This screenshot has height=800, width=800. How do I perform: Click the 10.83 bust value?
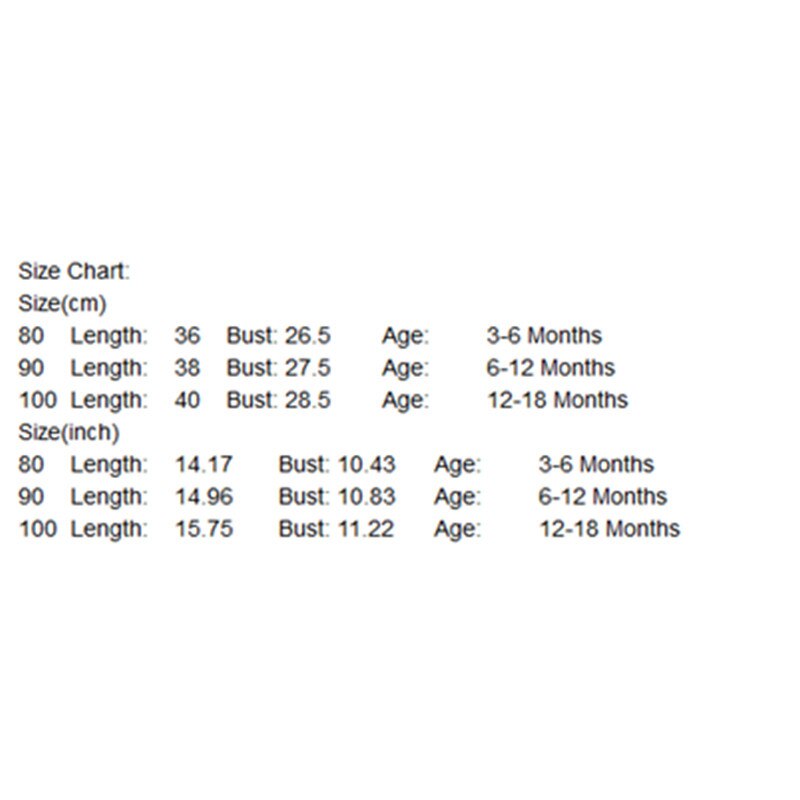click(x=366, y=497)
